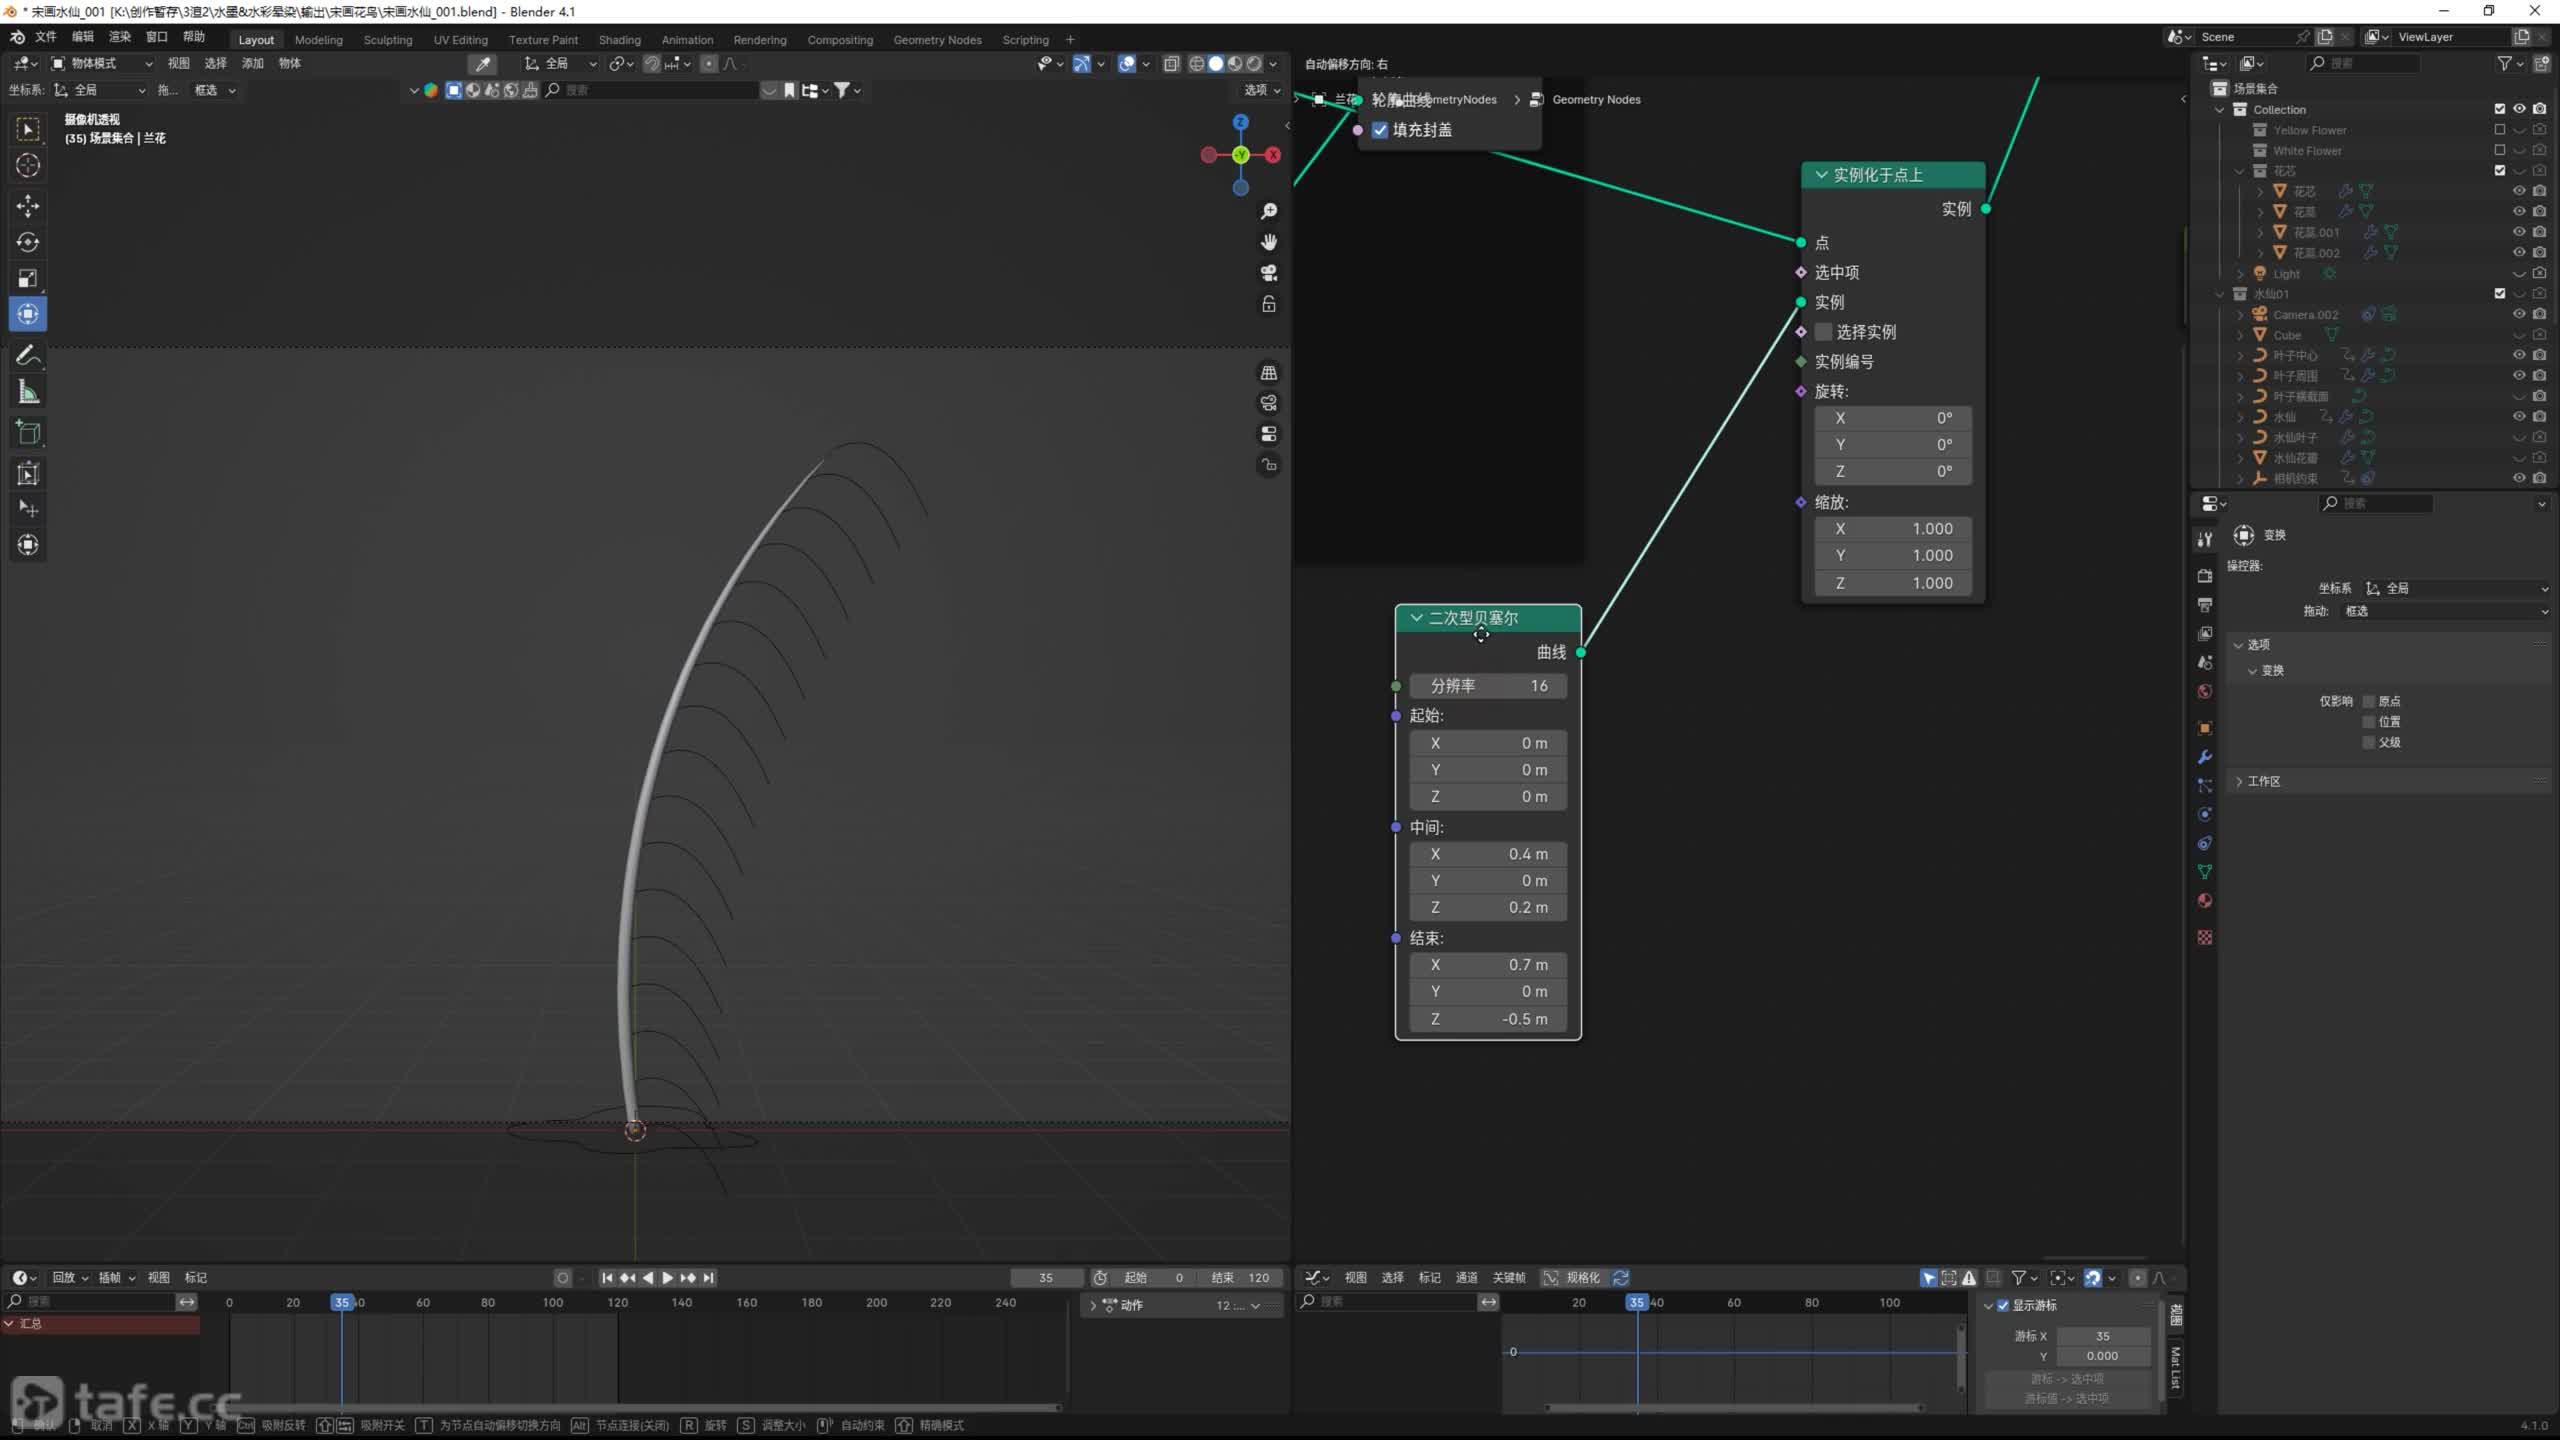Toggle the 显示游标 checkbox
This screenshot has width=2560, height=1440.
click(2003, 1305)
